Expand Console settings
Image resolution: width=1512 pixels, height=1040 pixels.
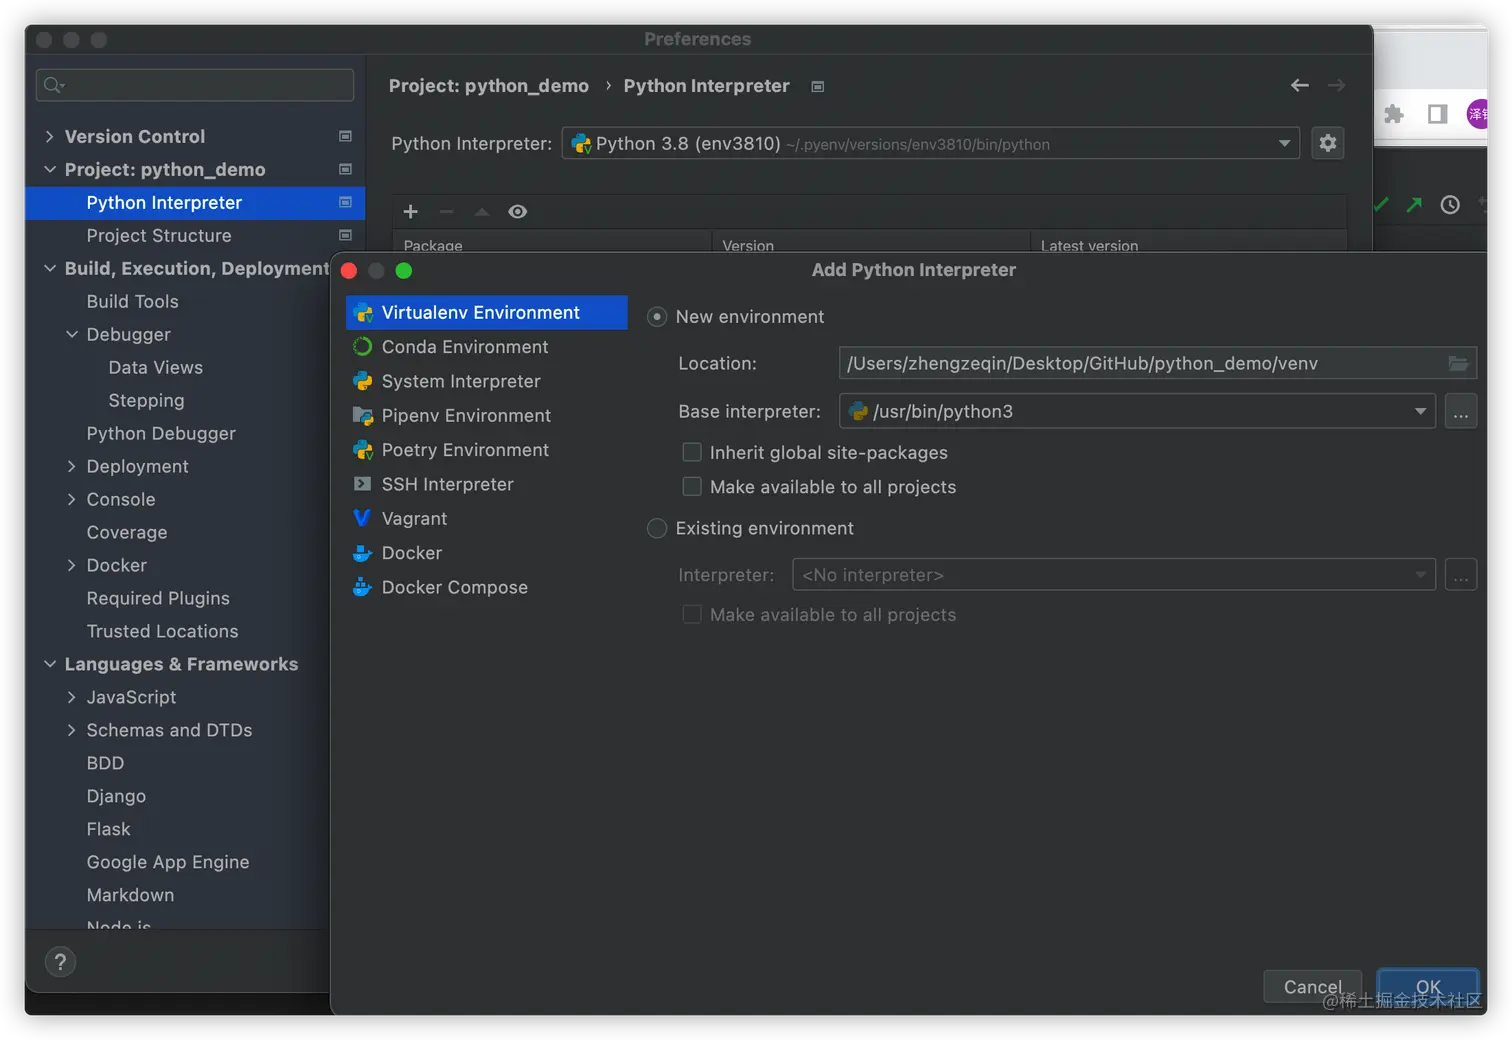pyautogui.click(x=71, y=499)
